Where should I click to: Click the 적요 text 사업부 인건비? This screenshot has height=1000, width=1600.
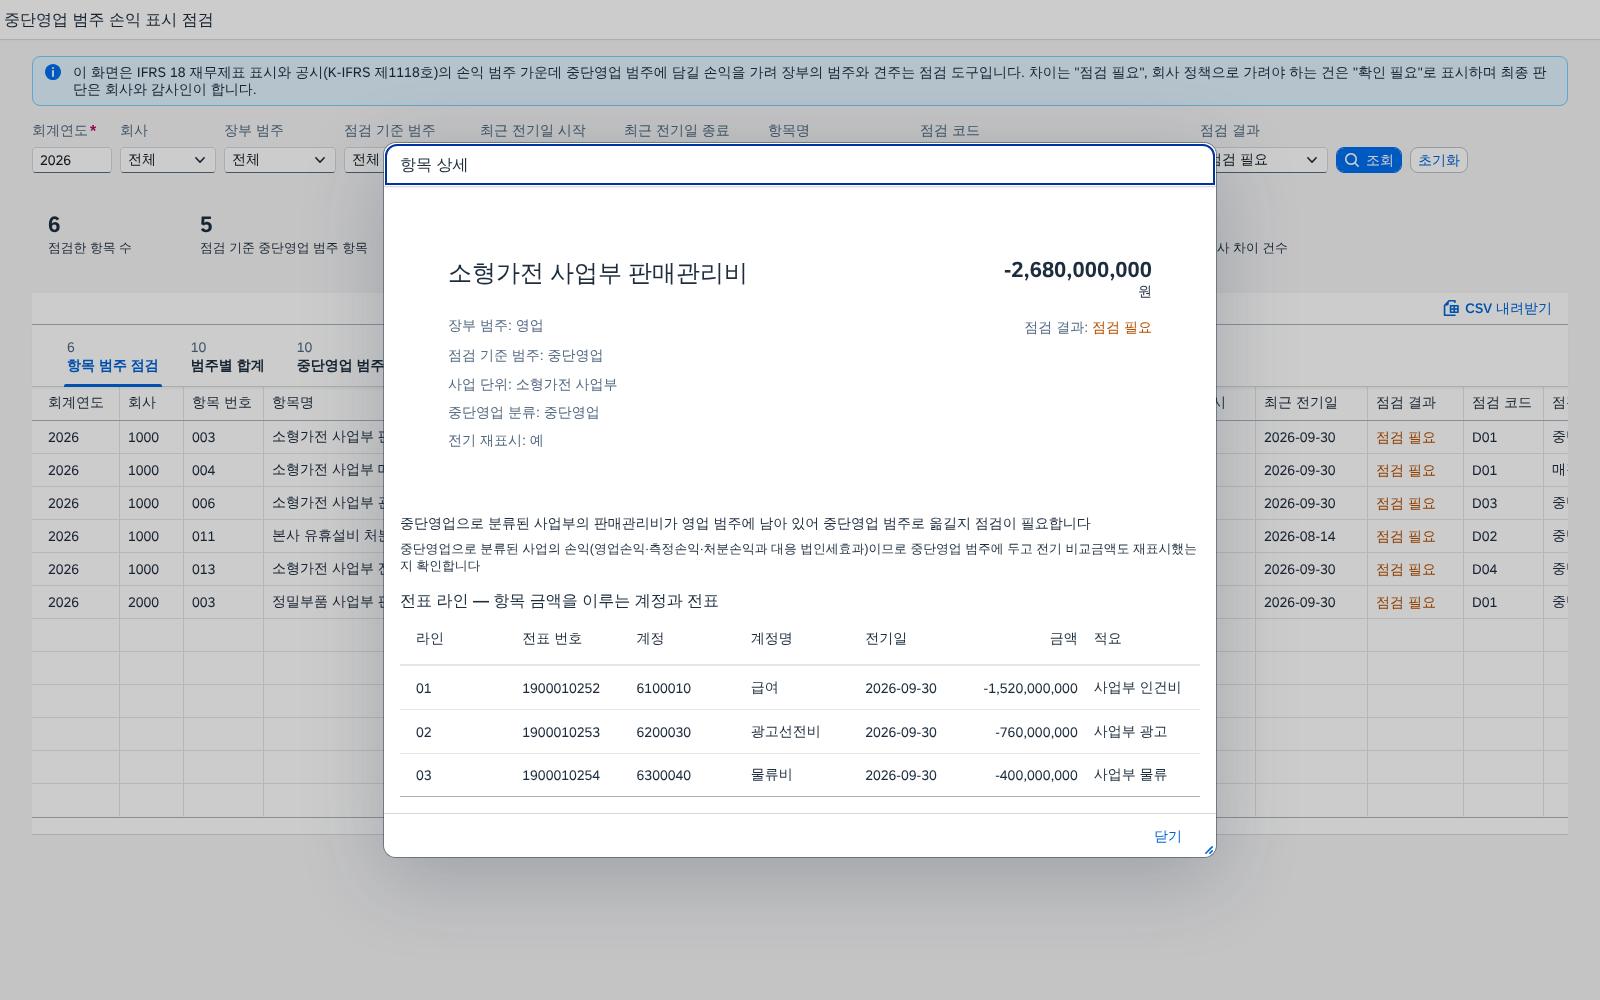click(x=1137, y=688)
